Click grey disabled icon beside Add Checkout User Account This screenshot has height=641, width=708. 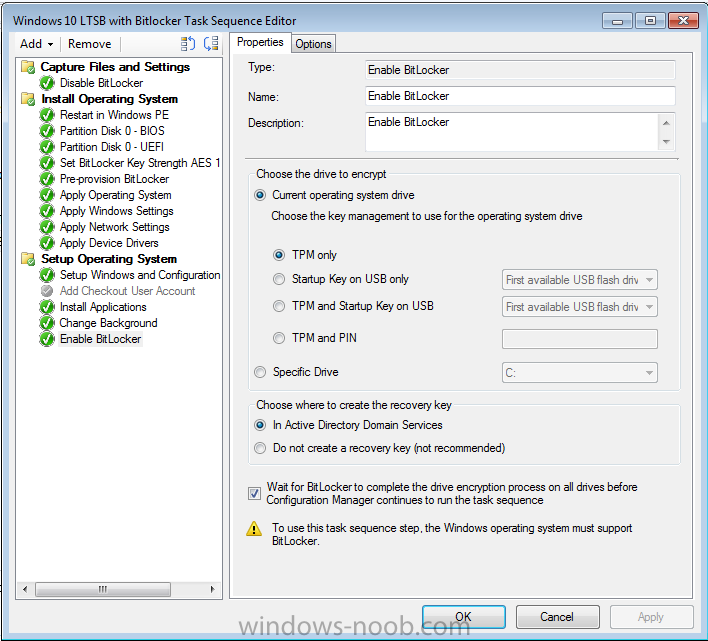47,291
